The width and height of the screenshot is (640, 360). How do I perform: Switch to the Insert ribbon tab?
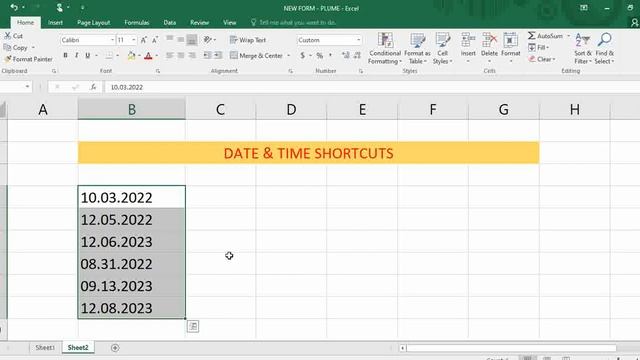click(55, 22)
